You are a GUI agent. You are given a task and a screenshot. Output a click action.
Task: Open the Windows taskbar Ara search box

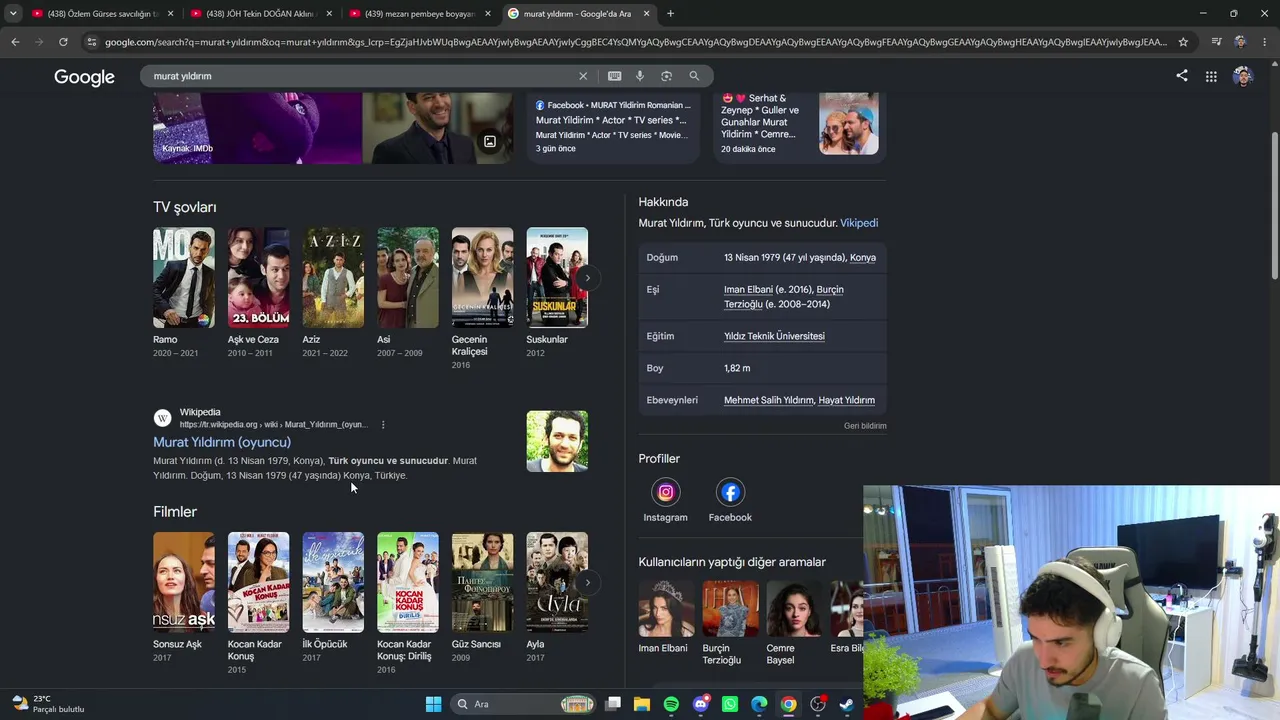525,704
